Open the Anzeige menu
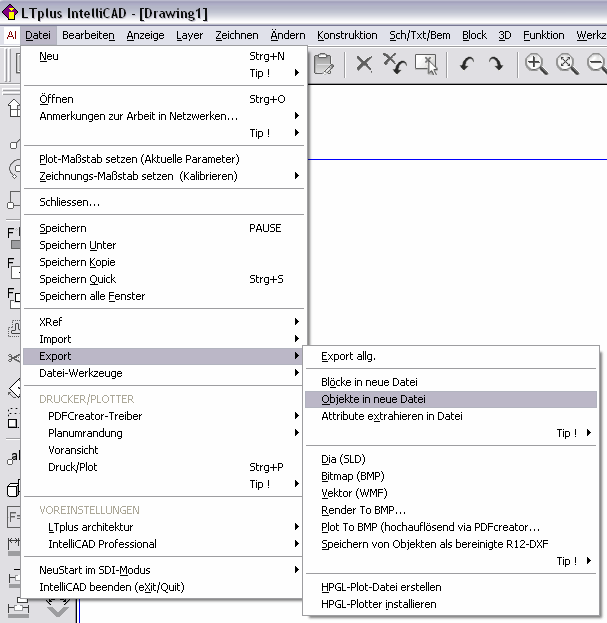This screenshot has height=623, width=607. pyautogui.click(x=145, y=35)
